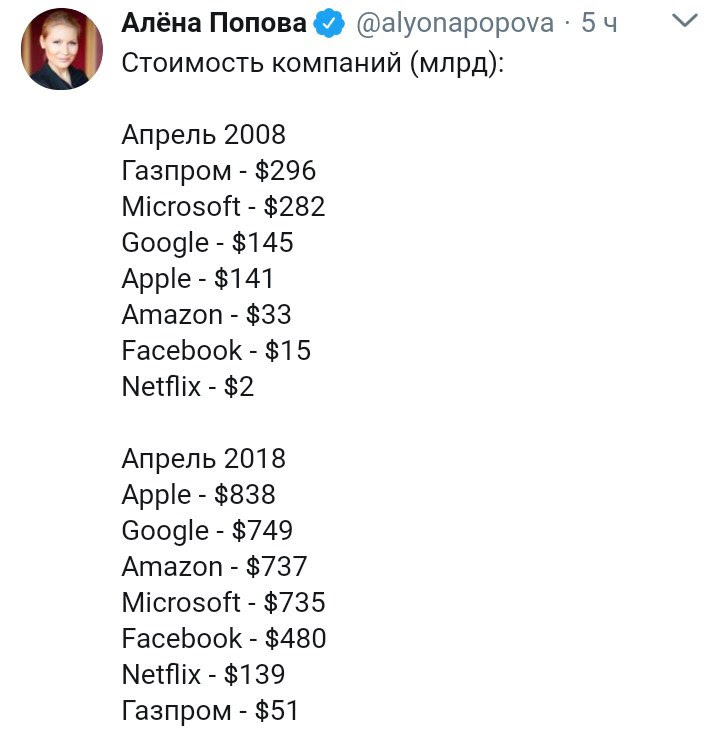Click the "Газпром - $51" line
This screenshot has width=720, height=743.
click(x=210, y=711)
